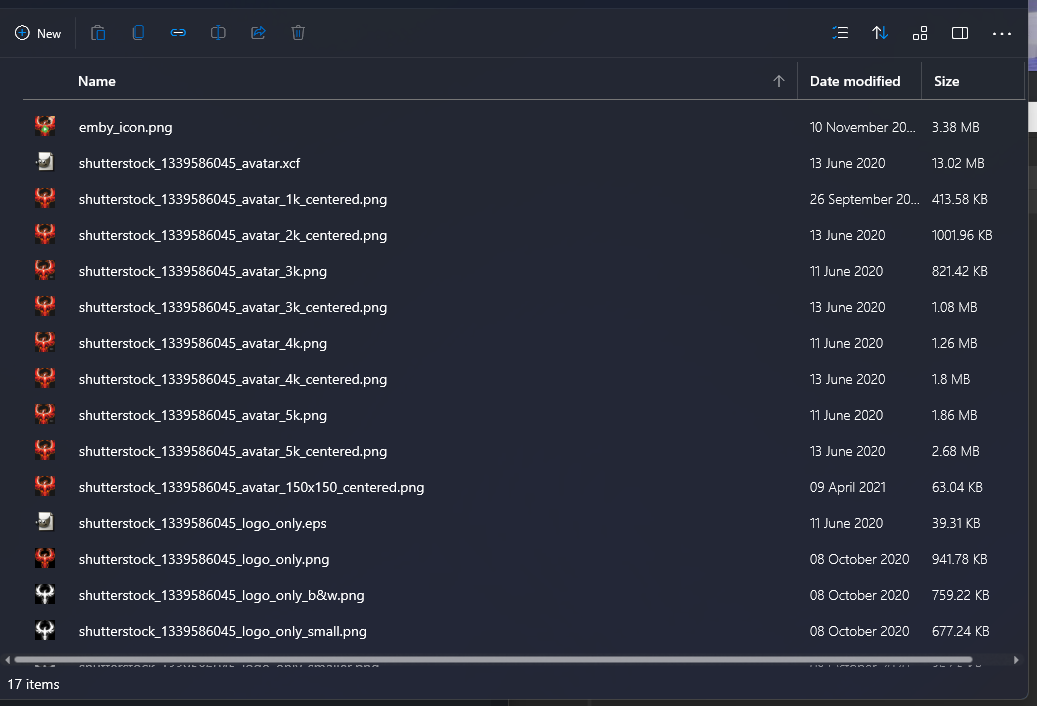
Task: Select the emby_icon.png thumbnail
Action: [x=45, y=126]
